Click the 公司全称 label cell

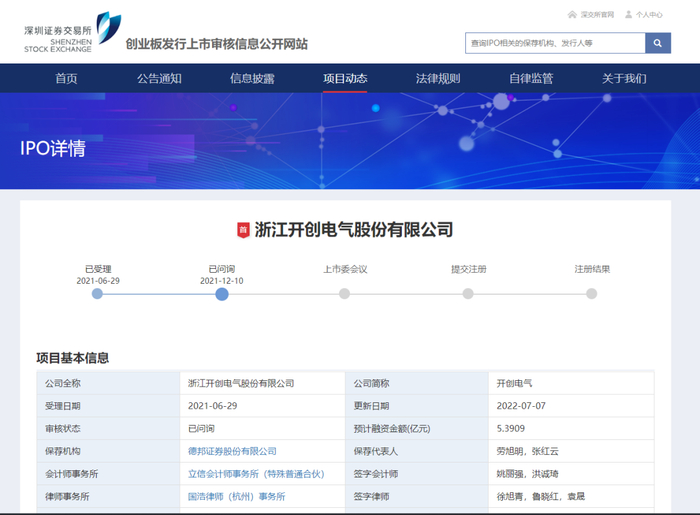pos(108,383)
